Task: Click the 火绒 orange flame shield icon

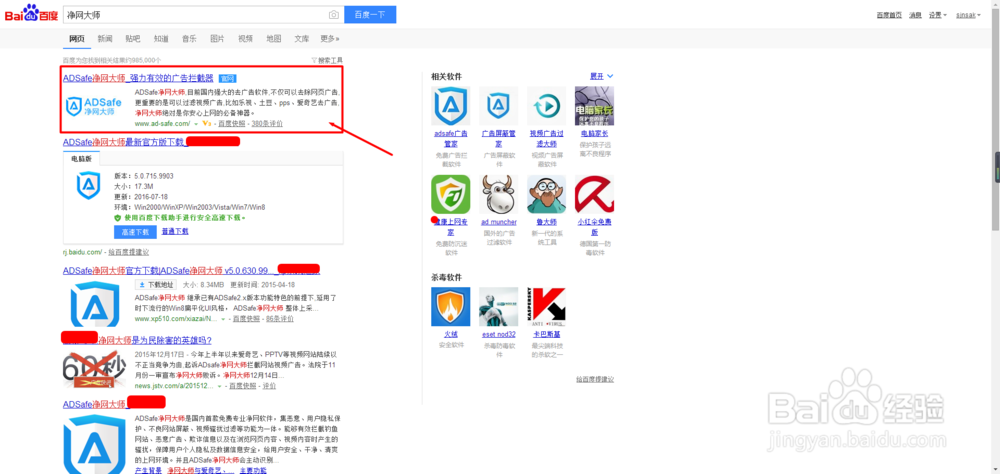Action: [450, 306]
